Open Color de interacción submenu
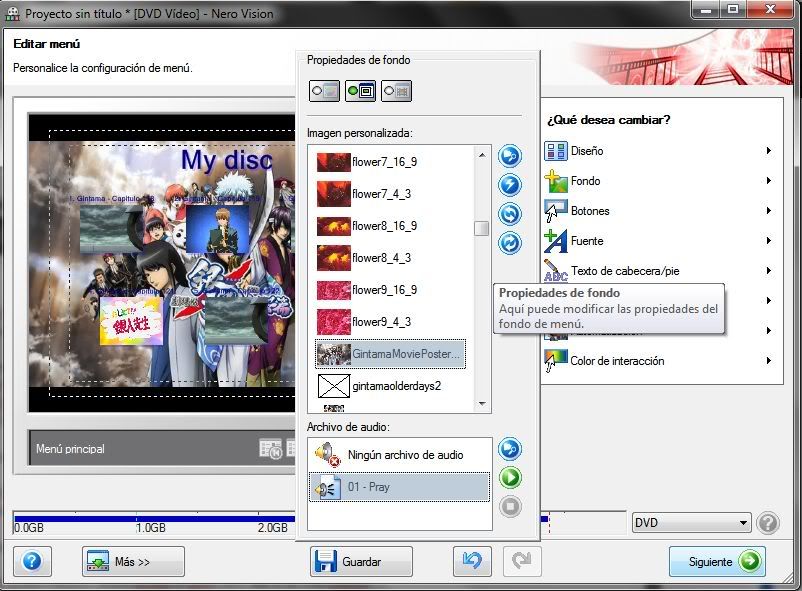The width and height of the screenshot is (802, 591). click(659, 361)
